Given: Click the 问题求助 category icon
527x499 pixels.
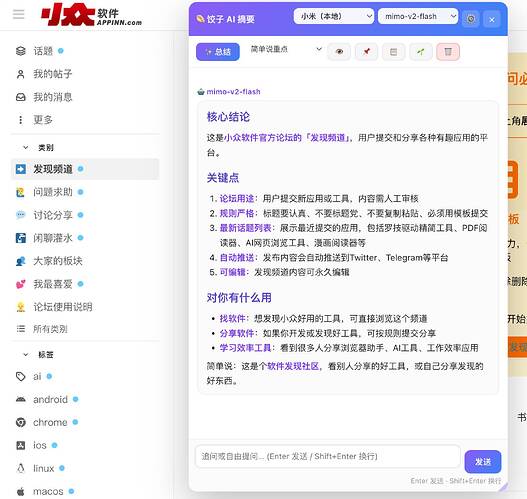Looking at the screenshot, I should [21, 192].
